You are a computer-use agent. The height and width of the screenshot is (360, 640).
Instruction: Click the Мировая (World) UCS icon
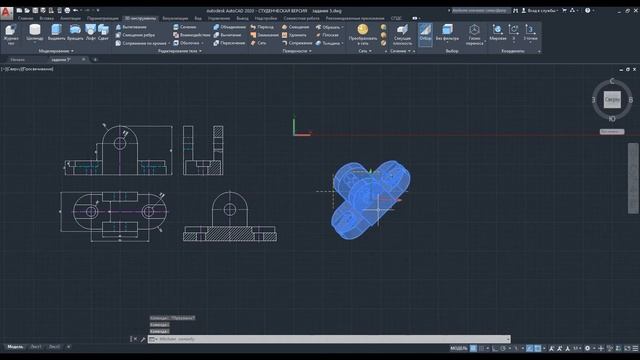coord(497,32)
